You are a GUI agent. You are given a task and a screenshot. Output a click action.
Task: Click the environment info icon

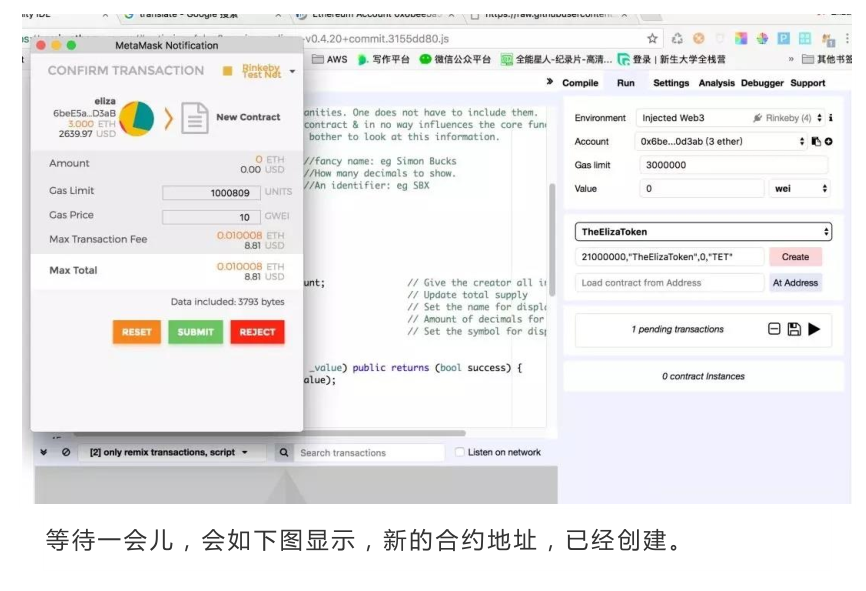point(831,118)
